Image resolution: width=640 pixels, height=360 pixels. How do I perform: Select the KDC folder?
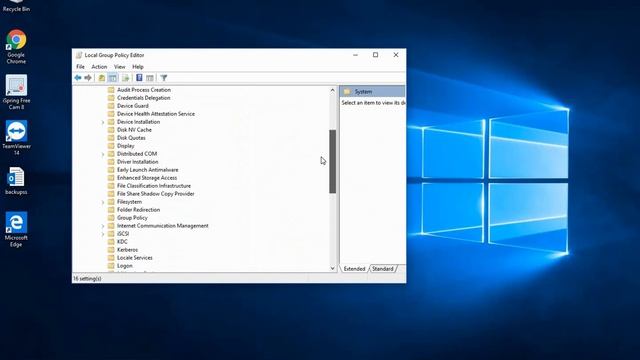[x=122, y=242]
